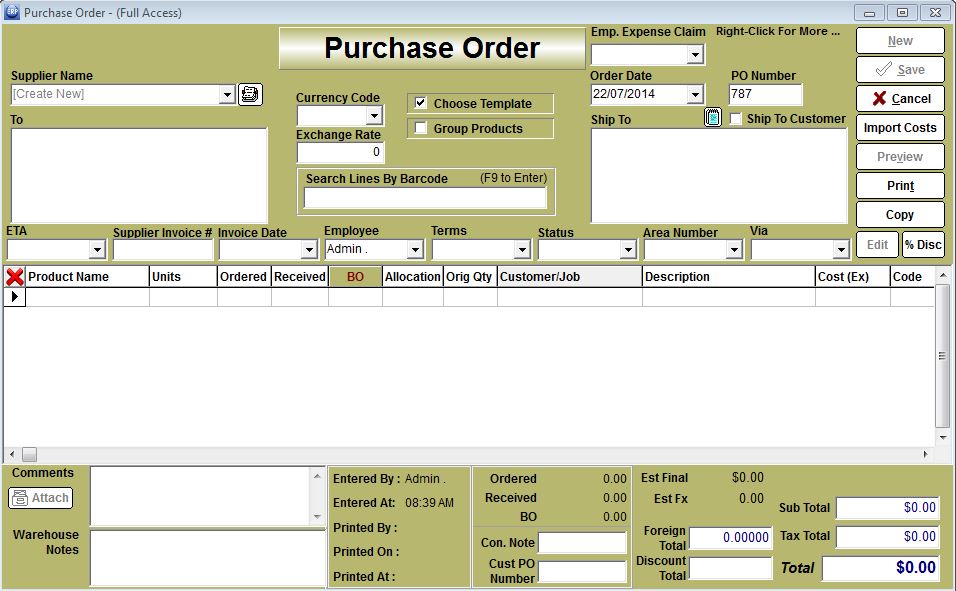Uncheck the Choose Template checkbox
This screenshot has width=956, height=591.
tap(421, 103)
